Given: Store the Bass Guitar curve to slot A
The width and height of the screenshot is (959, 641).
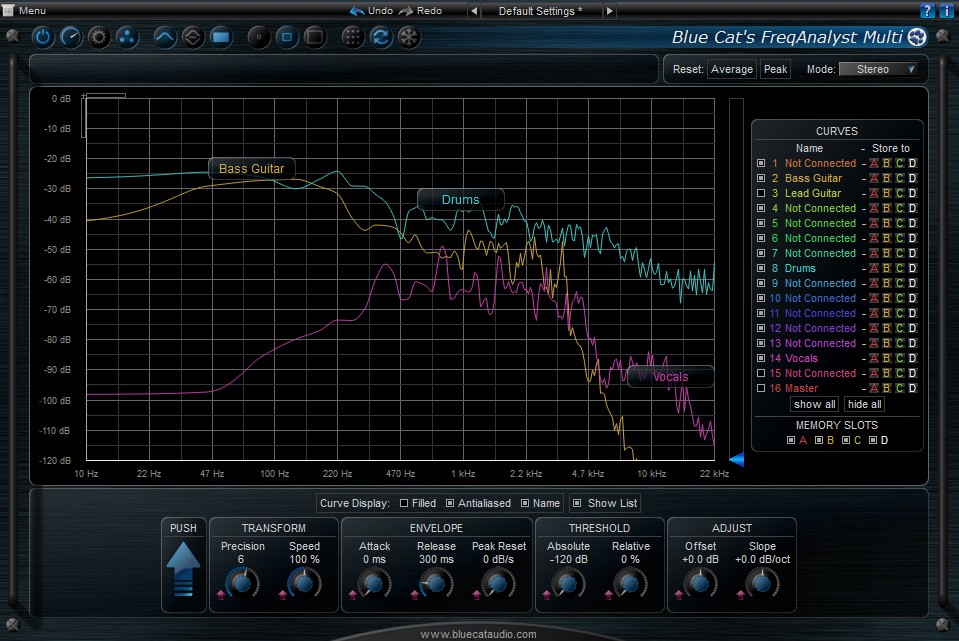Looking at the screenshot, I should click(x=875, y=178).
